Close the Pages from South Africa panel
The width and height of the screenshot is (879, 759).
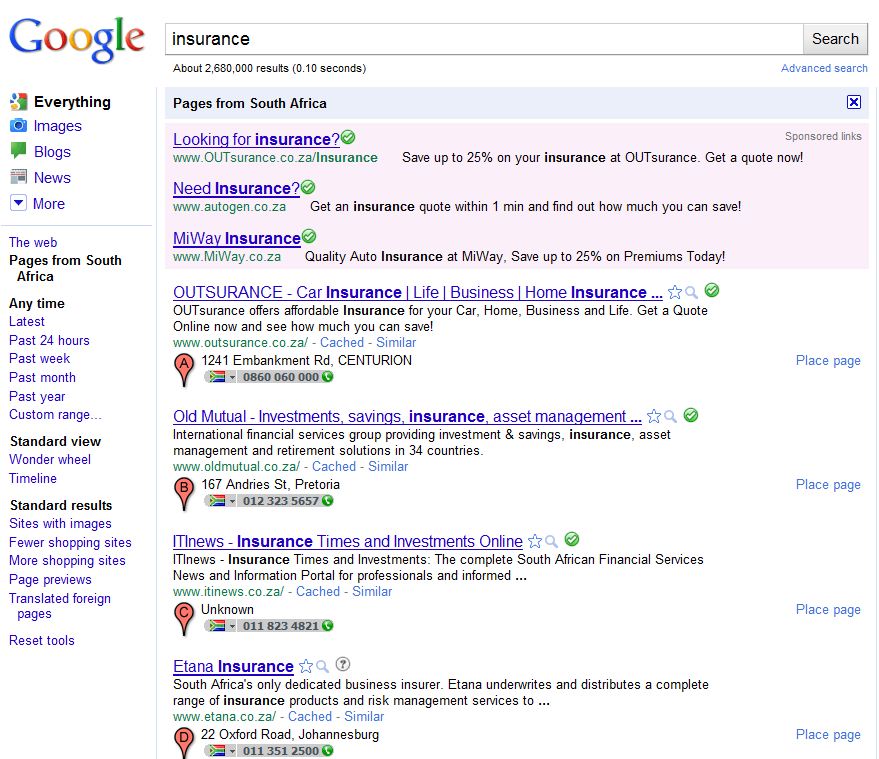pyautogui.click(x=854, y=102)
